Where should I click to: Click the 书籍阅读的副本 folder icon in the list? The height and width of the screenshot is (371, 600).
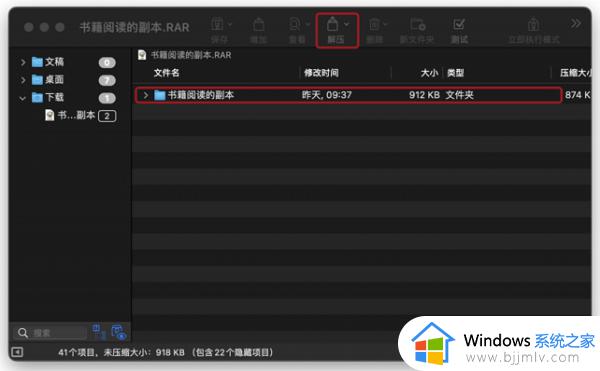160,95
